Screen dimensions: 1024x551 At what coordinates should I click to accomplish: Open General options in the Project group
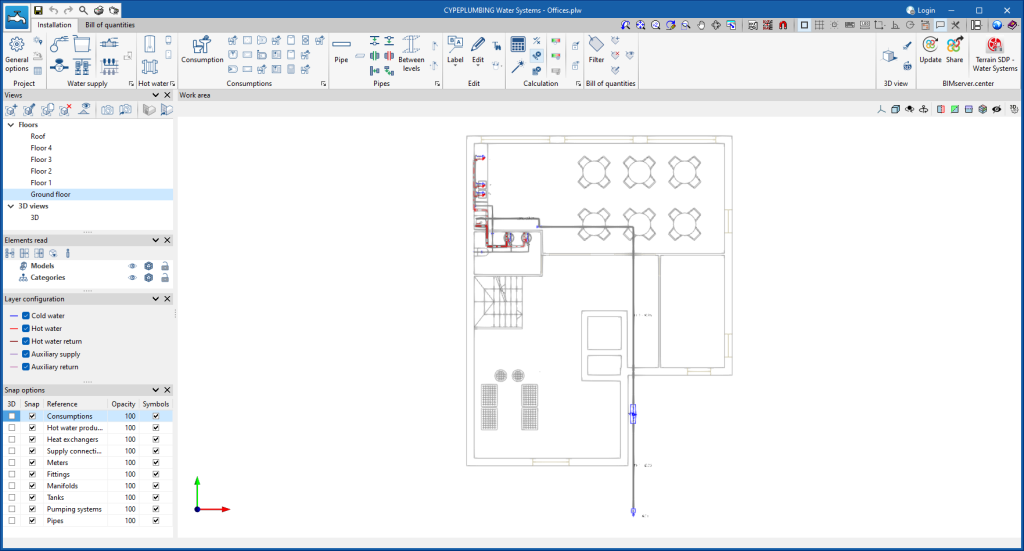coord(17,52)
